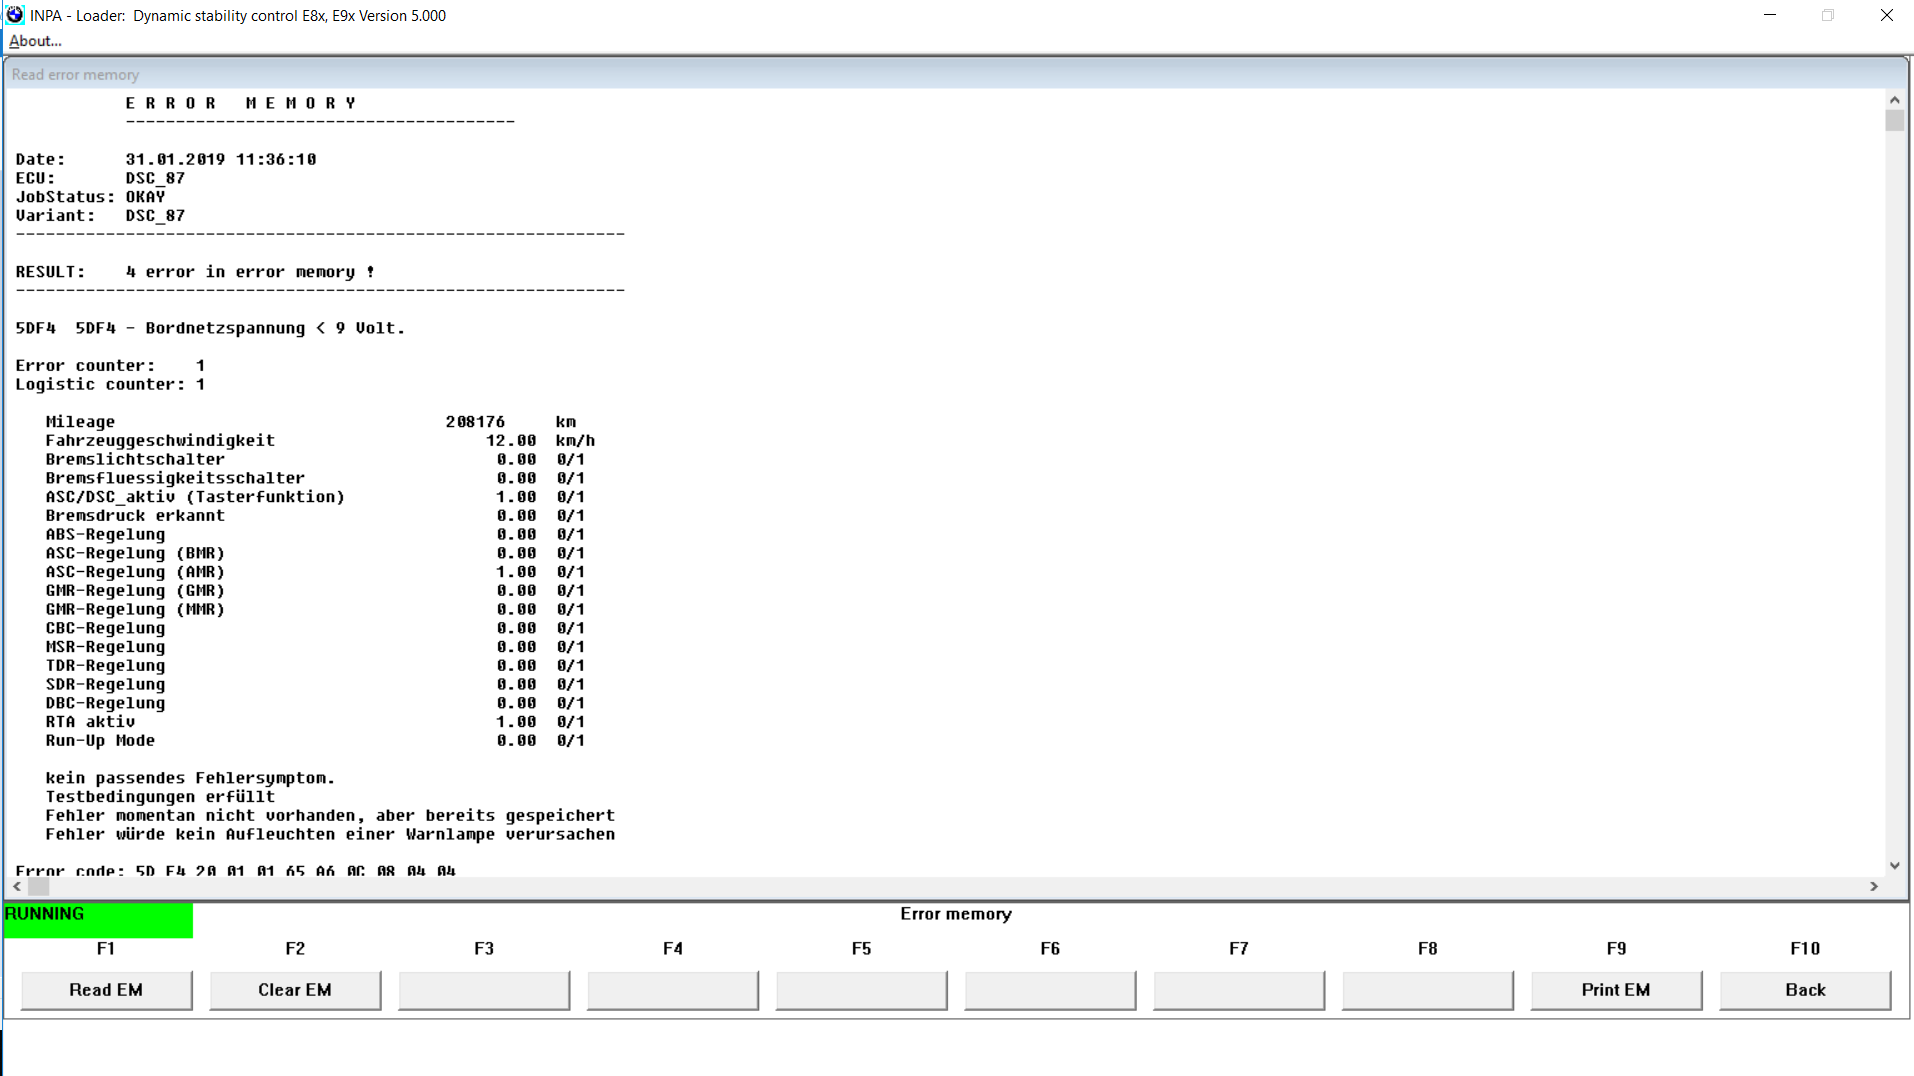Go back using the Back button
This screenshot has width=1914, height=1076.
tap(1804, 990)
